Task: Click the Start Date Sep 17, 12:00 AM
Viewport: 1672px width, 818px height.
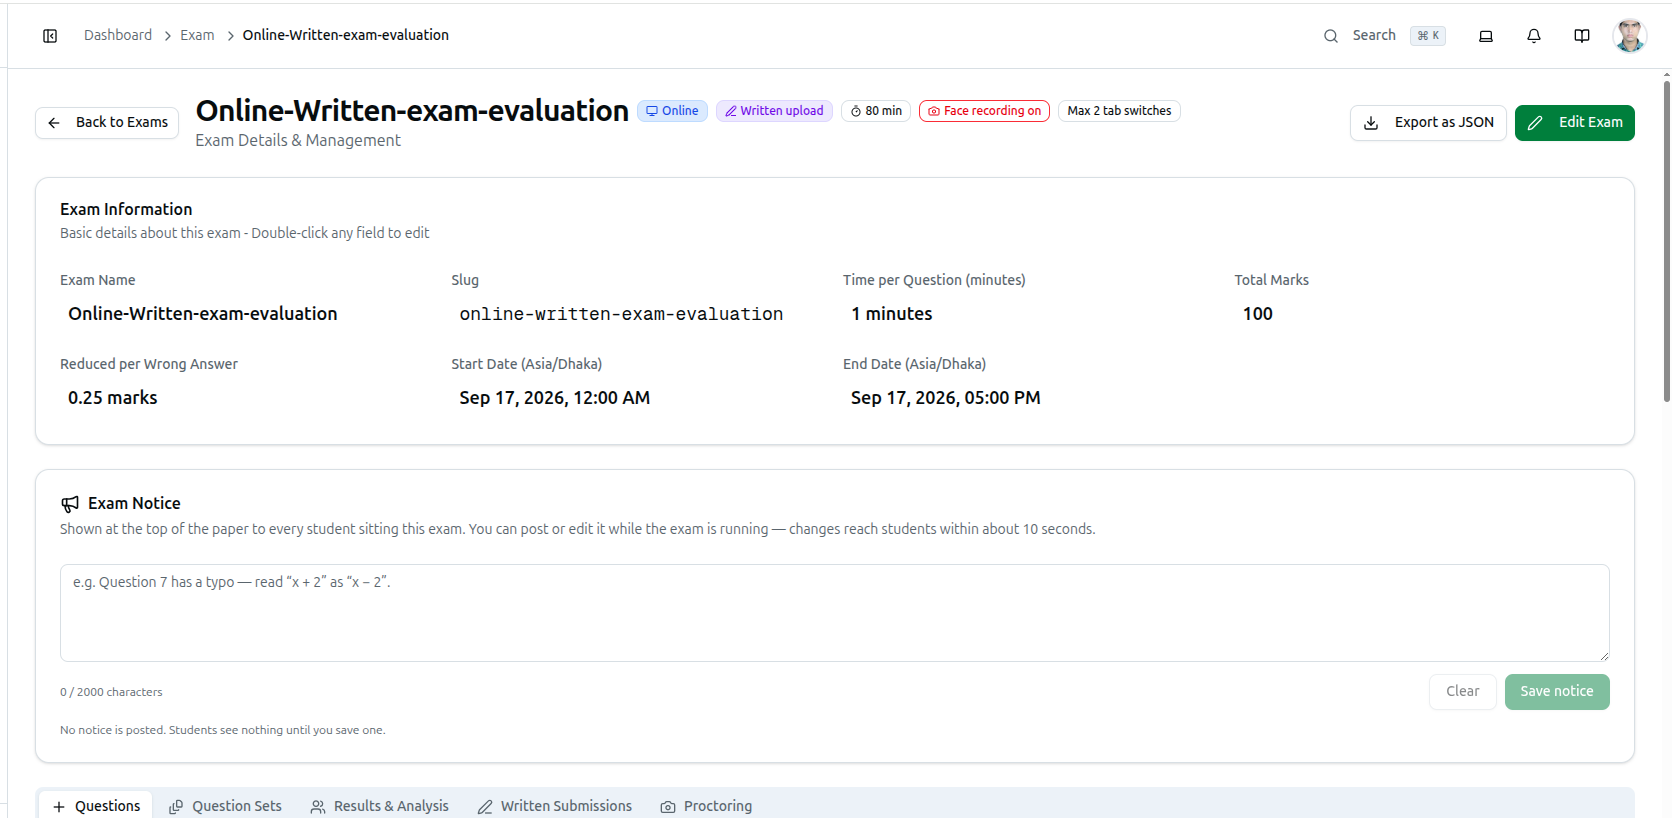Action: [555, 398]
